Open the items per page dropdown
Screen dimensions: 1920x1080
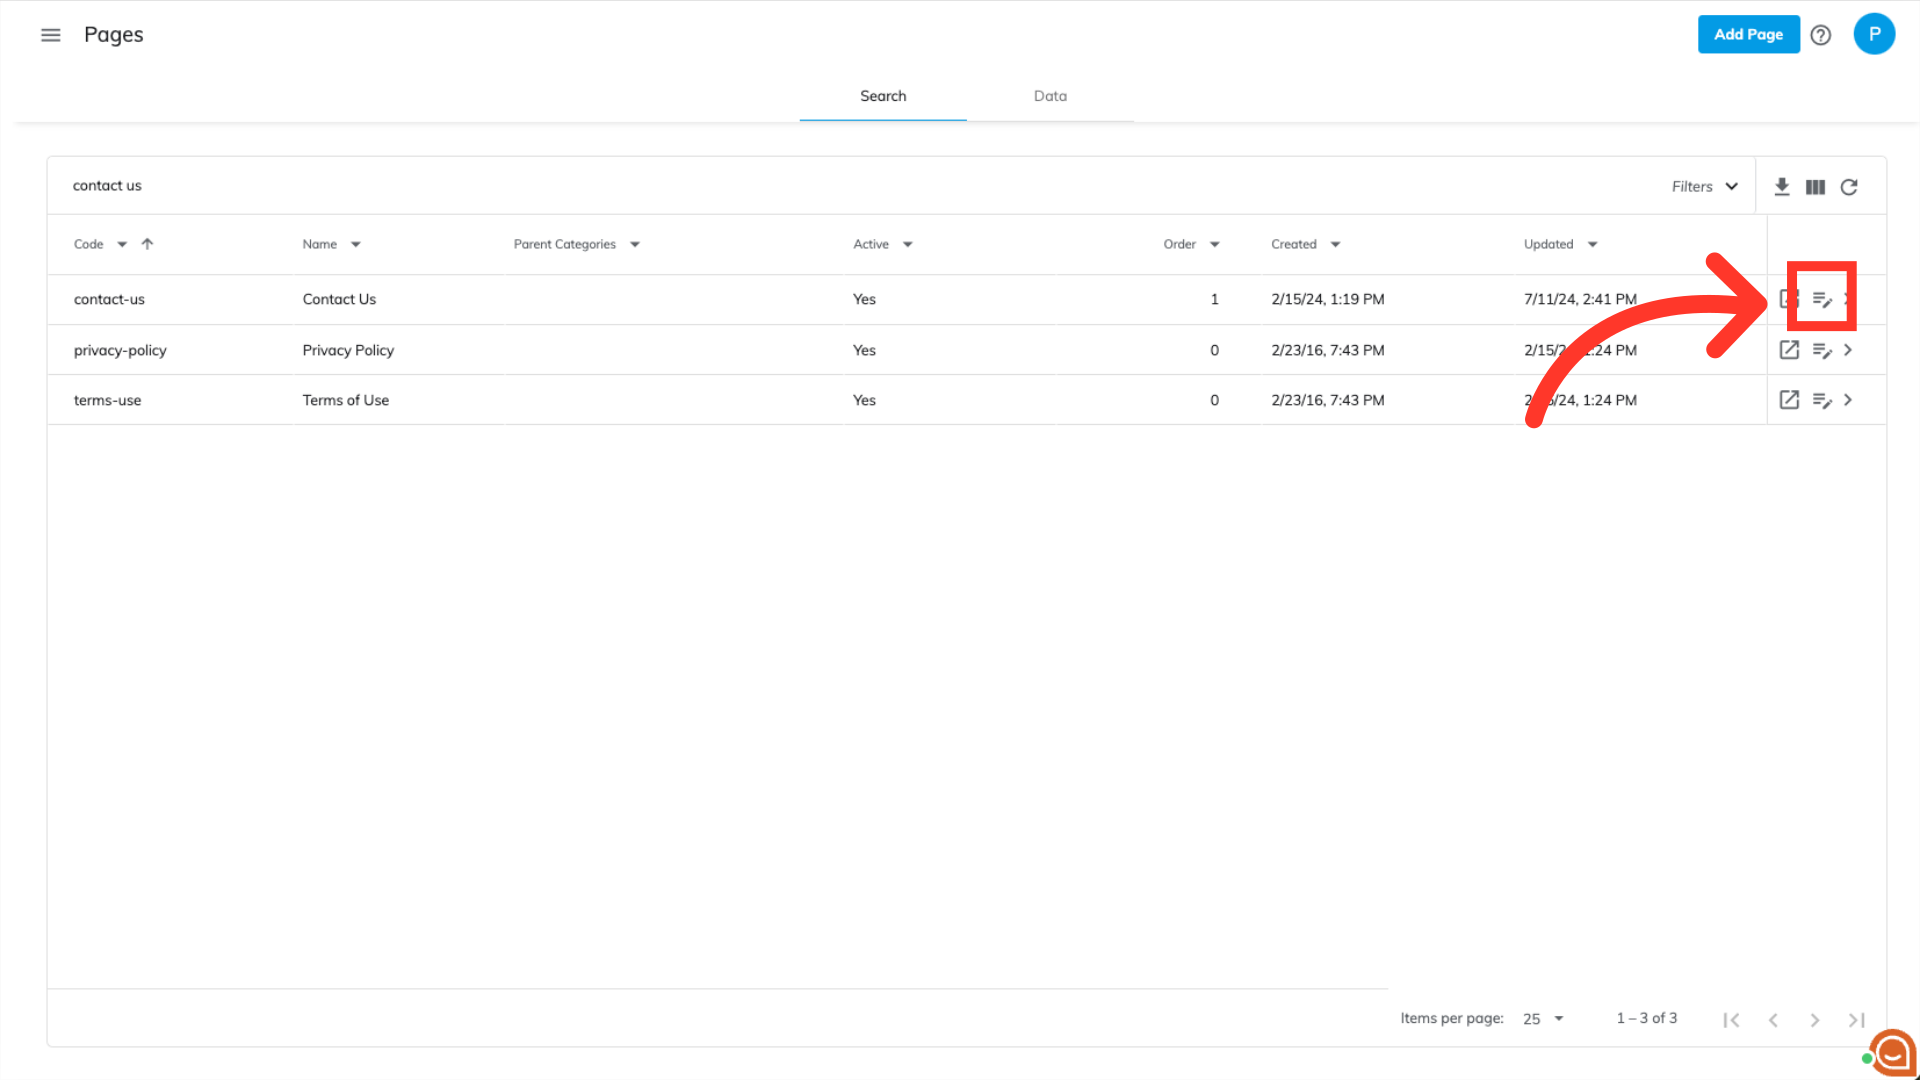1543,1019
